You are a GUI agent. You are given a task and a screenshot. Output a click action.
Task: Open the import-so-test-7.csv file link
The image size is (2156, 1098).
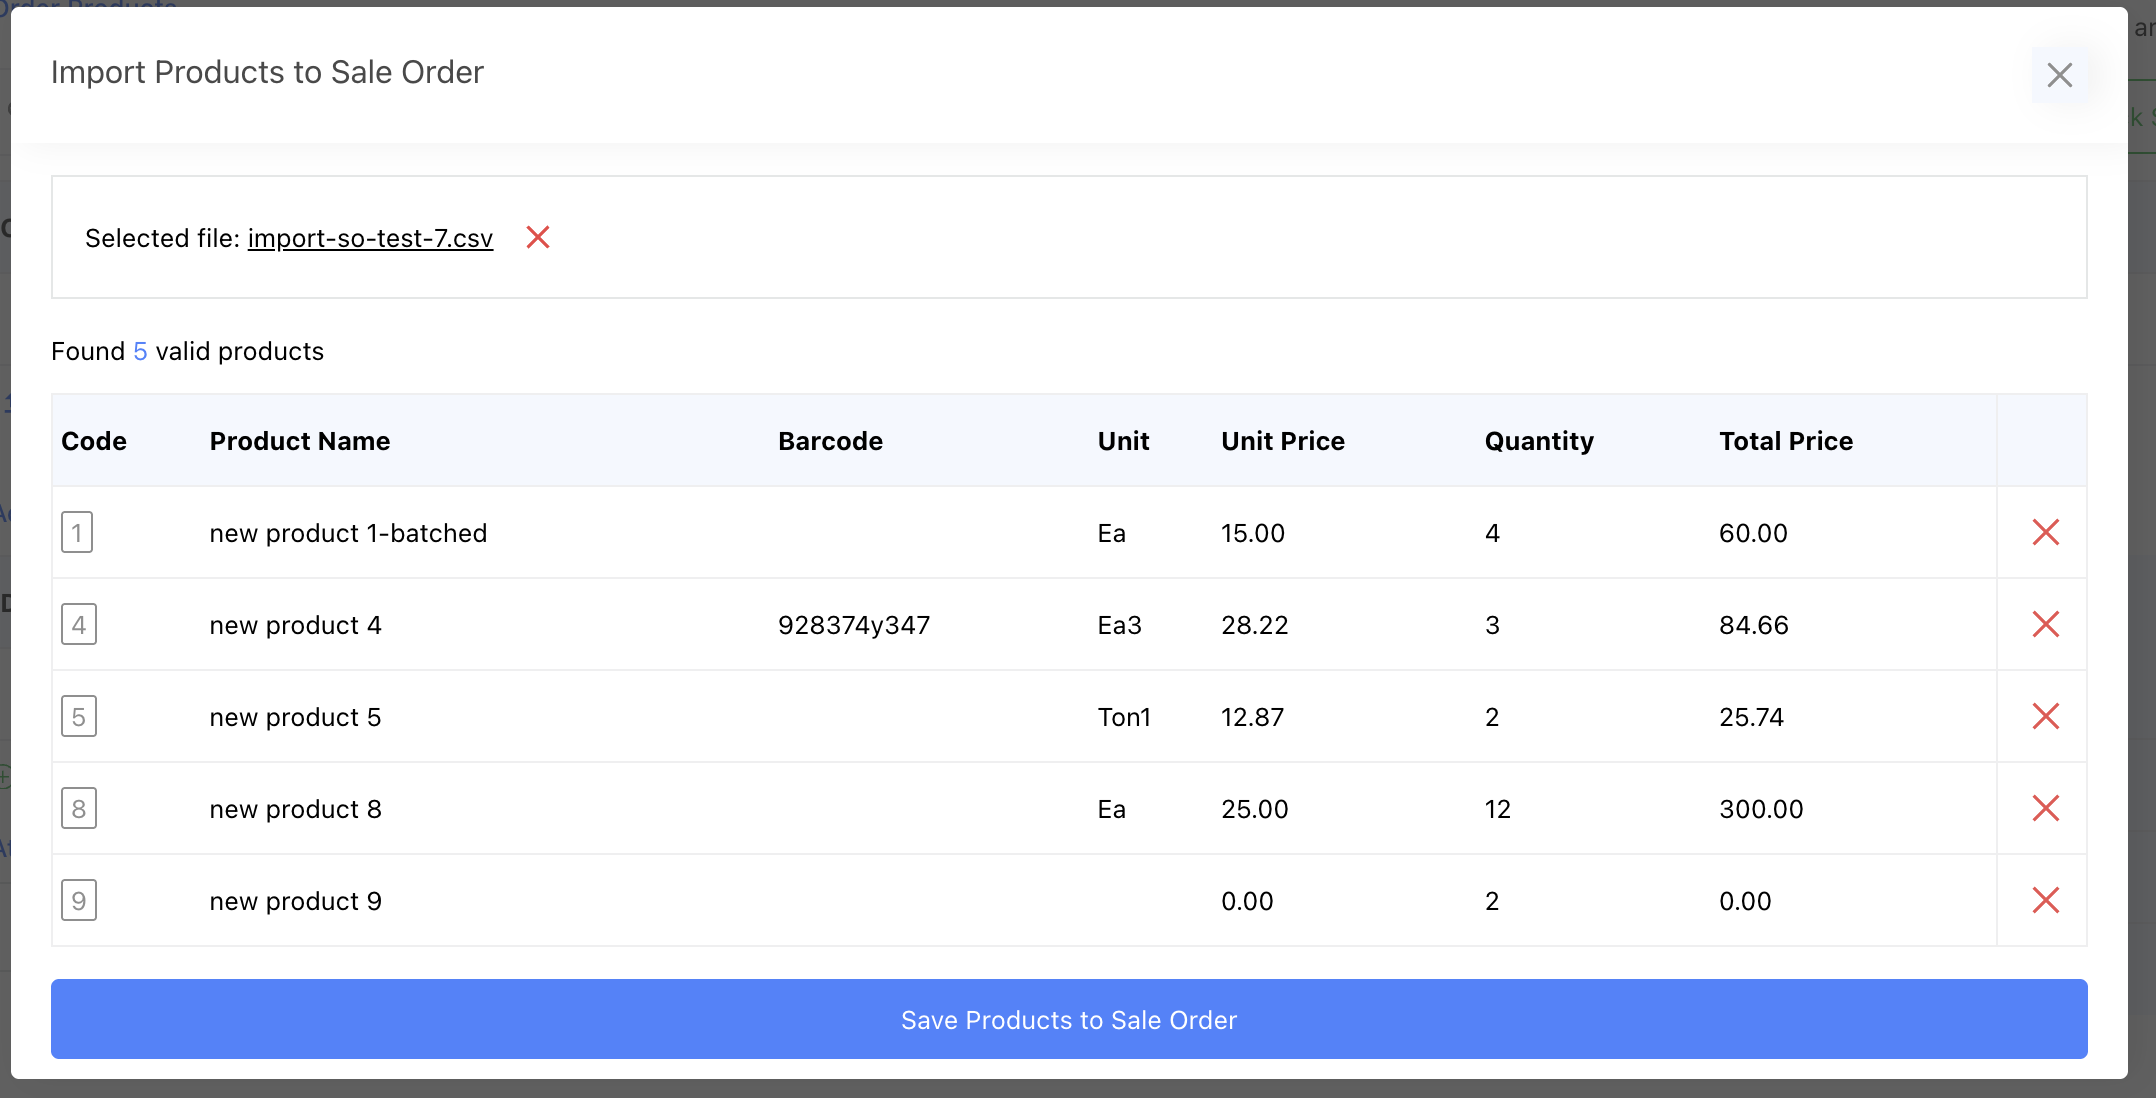pos(370,239)
